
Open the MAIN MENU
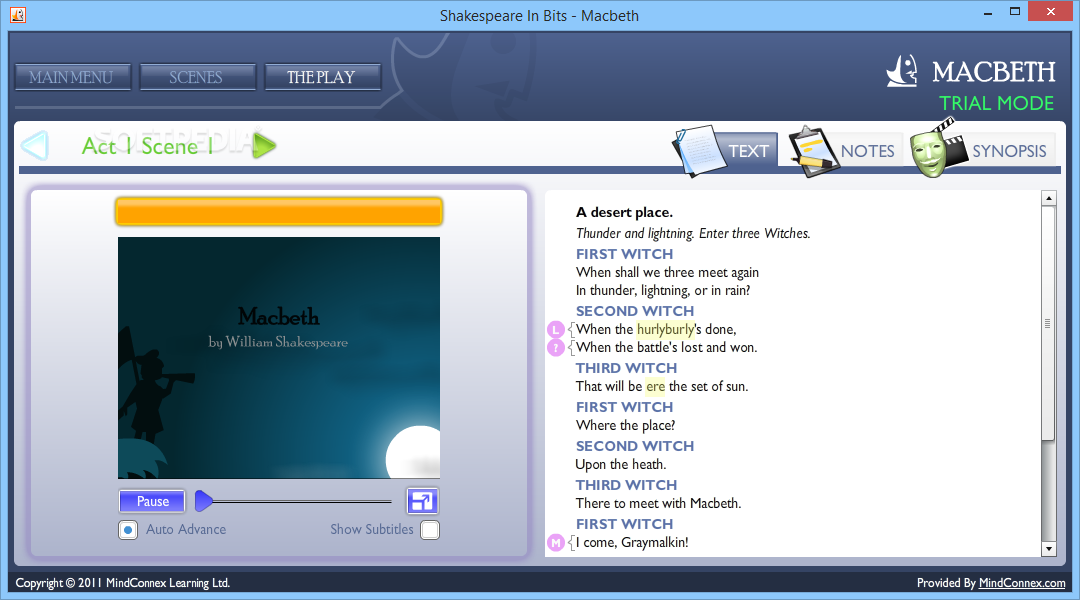click(x=73, y=77)
